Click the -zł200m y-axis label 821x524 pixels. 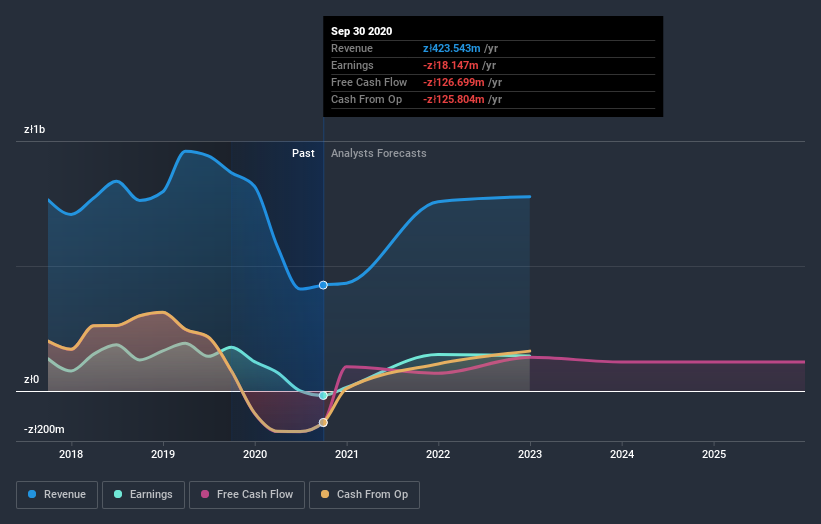point(44,429)
